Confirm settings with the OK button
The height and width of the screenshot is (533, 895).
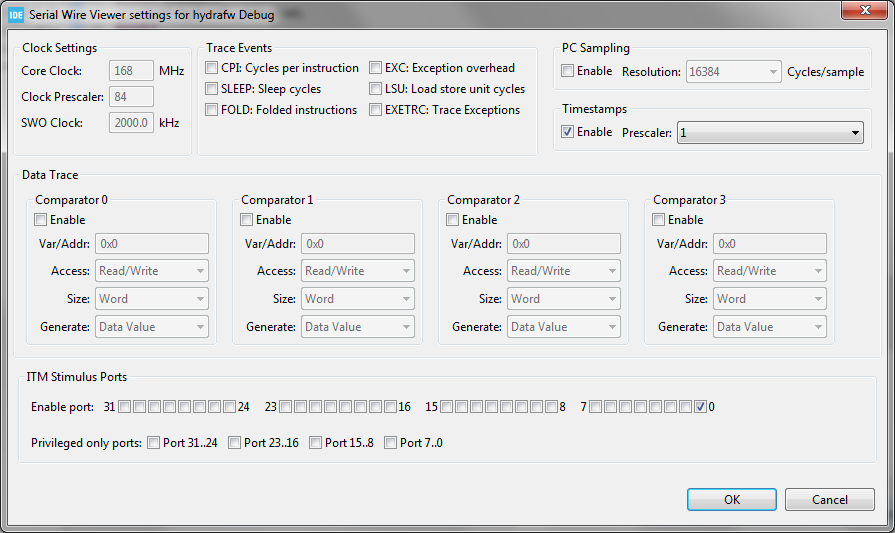pyautogui.click(x=732, y=500)
